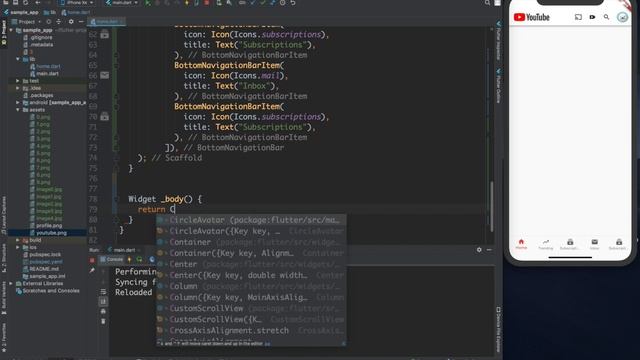Click the pin icon in Run panel
Screen dimensions: 640x360
click(x=92, y=270)
